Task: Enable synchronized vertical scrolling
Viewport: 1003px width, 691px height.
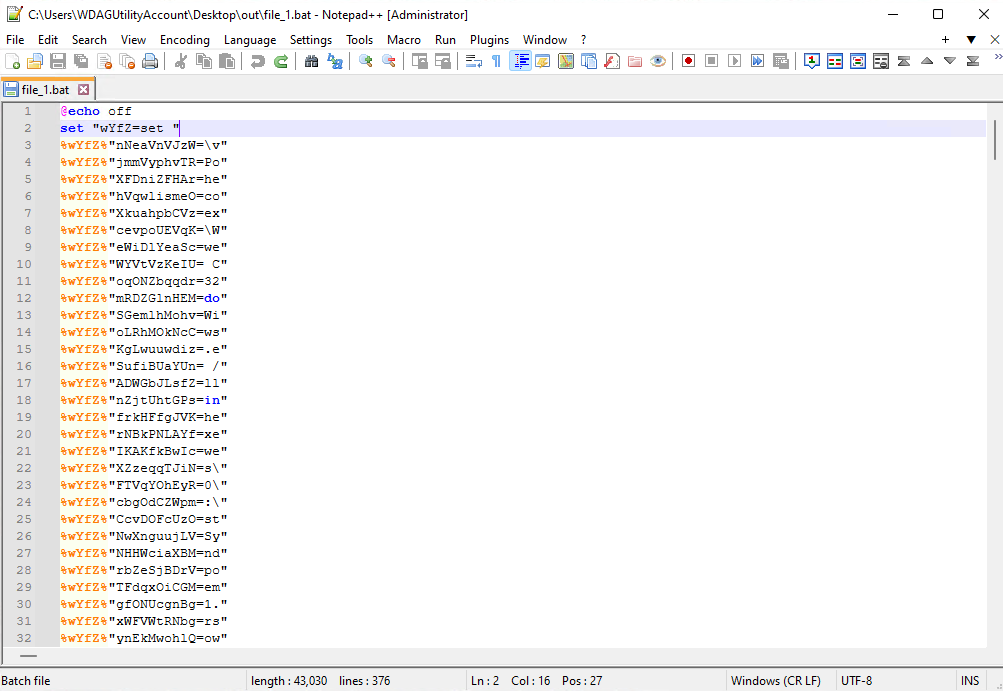Action: pyautogui.click(x=420, y=60)
